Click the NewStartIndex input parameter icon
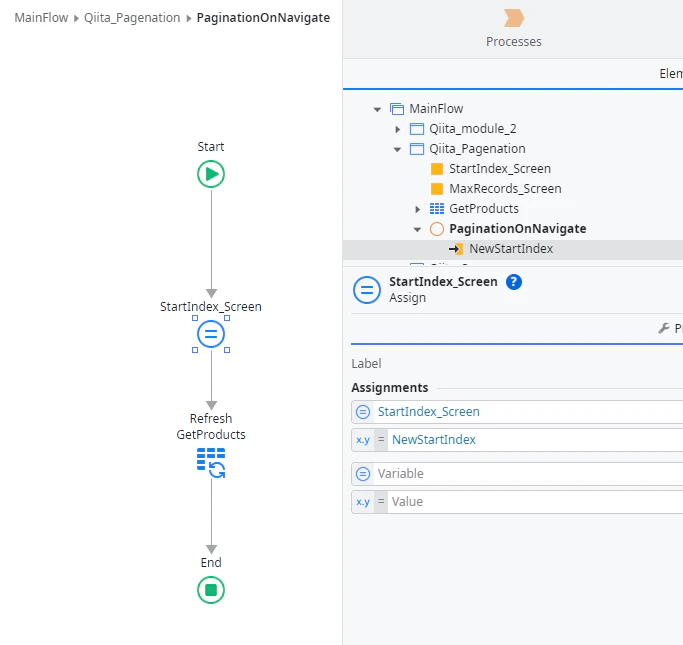Image resolution: width=683 pixels, height=645 pixels. 456,249
